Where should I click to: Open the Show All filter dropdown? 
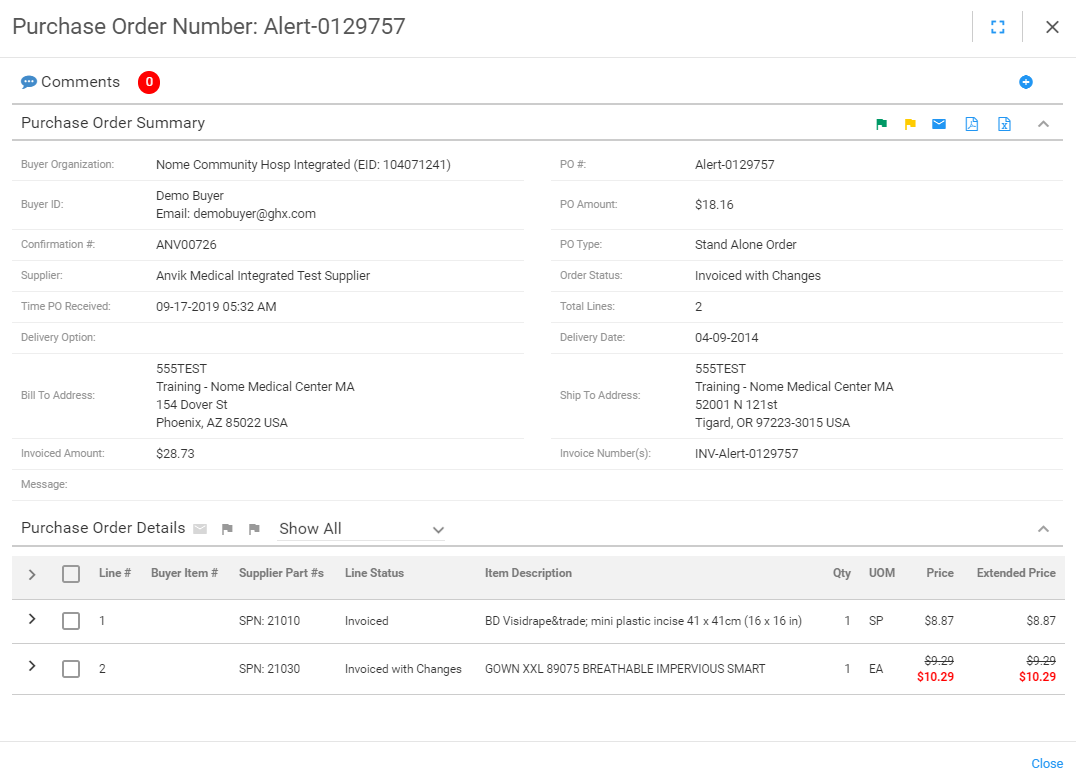(x=361, y=529)
